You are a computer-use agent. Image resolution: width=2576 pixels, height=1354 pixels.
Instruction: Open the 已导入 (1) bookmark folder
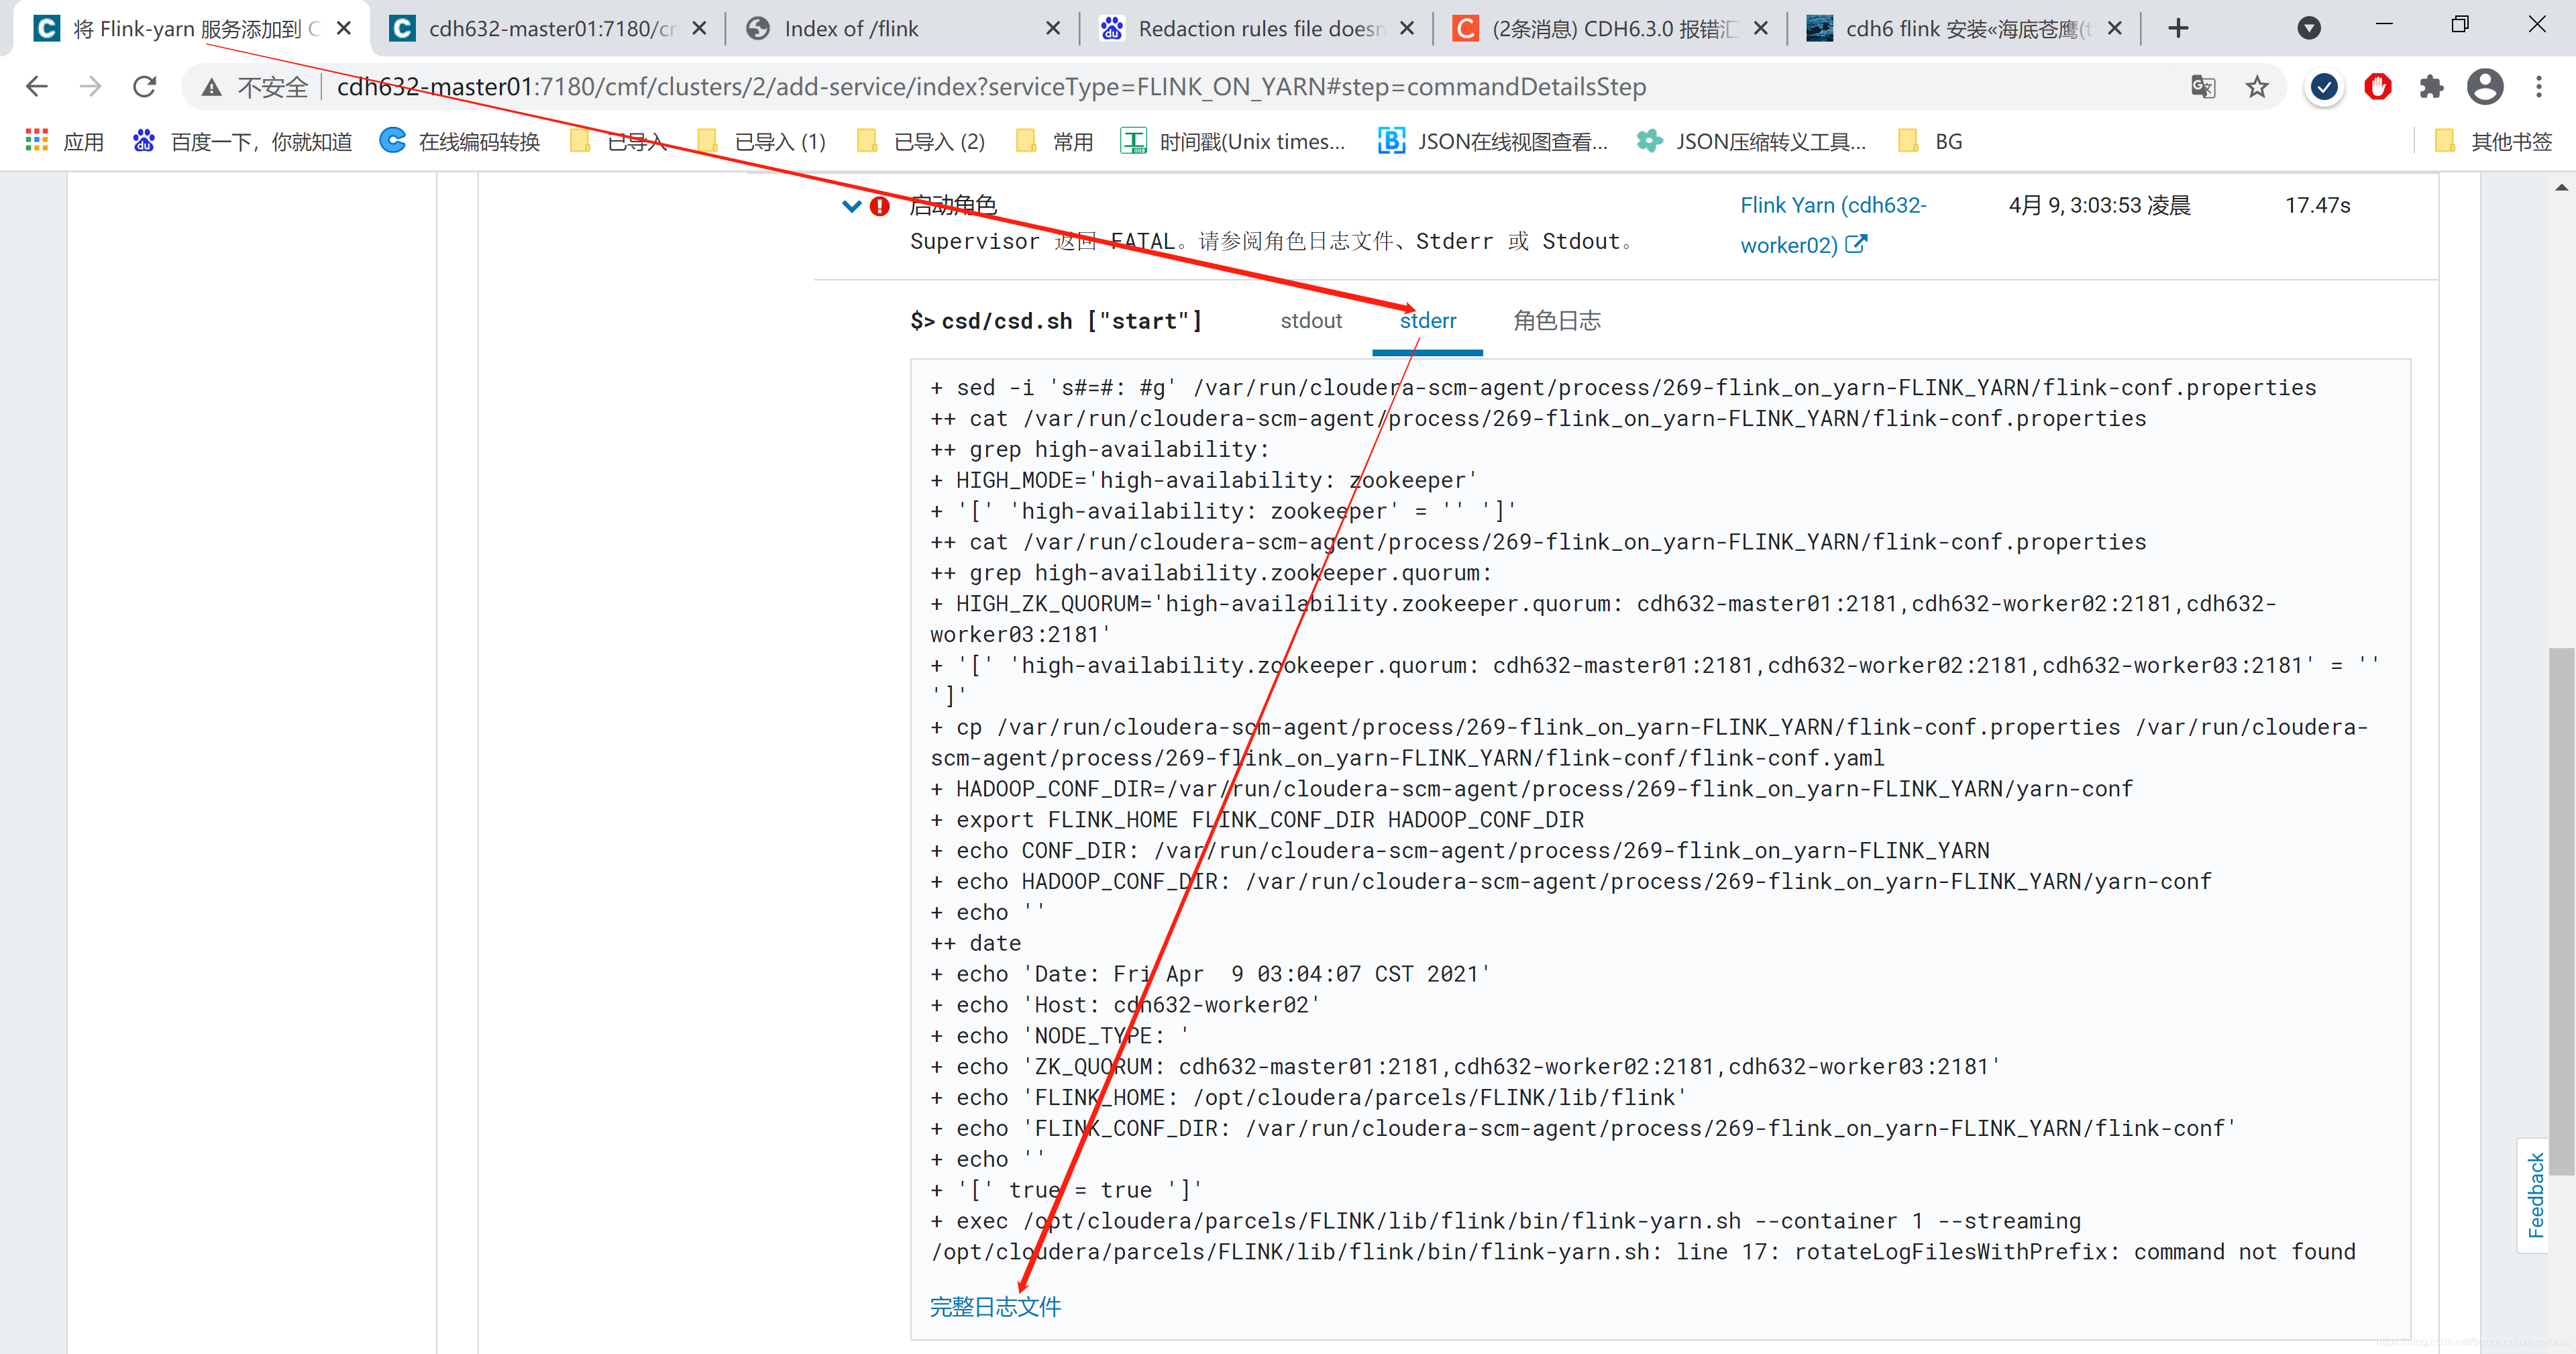click(761, 141)
